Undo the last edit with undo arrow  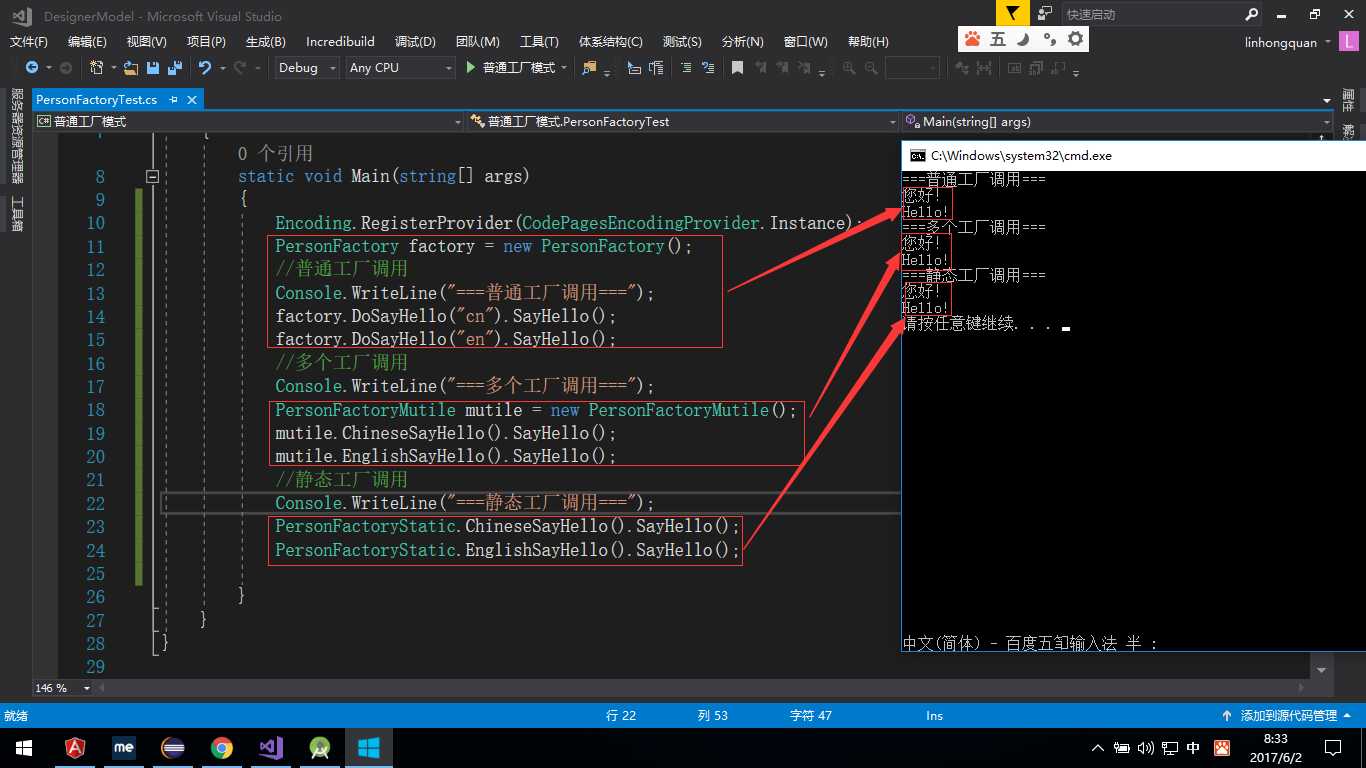pos(205,68)
